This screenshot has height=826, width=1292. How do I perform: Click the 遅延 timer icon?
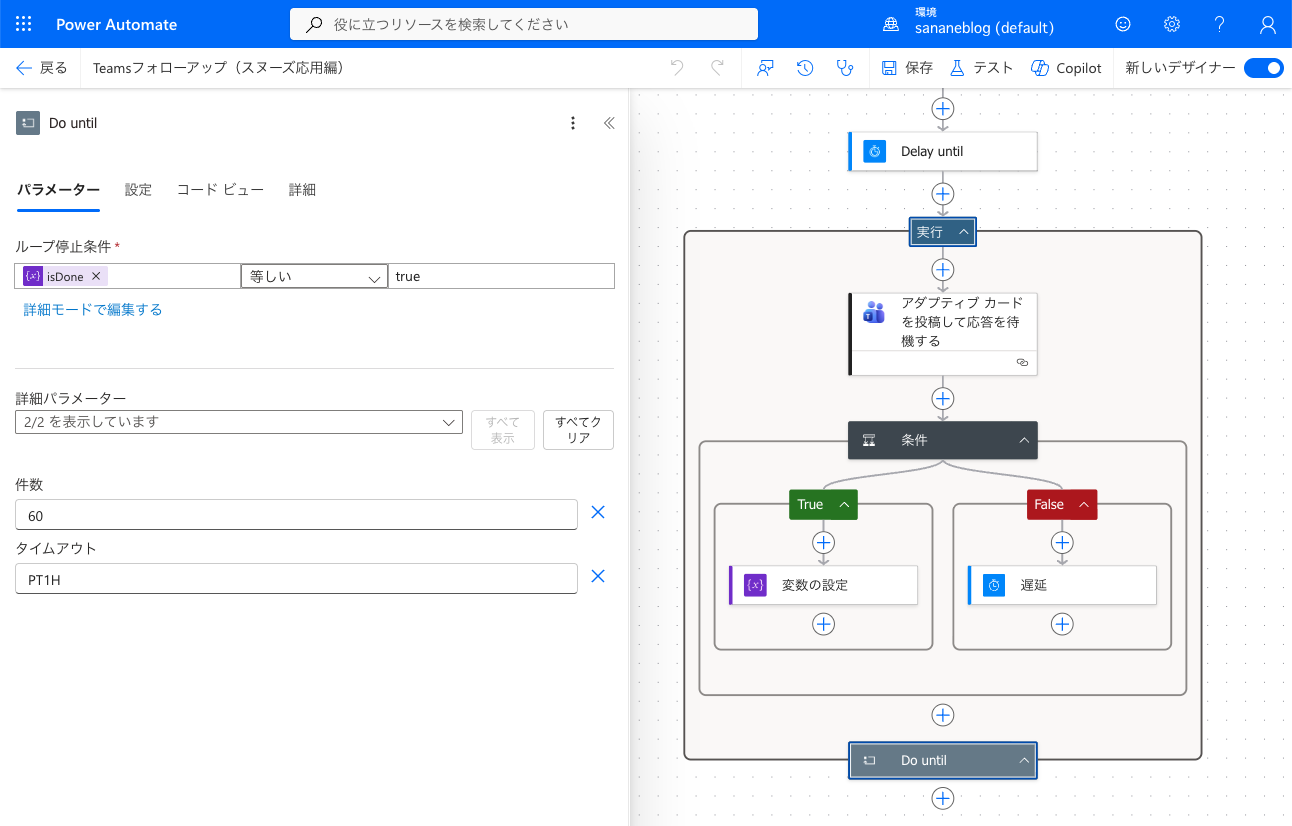tap(994, 585)
